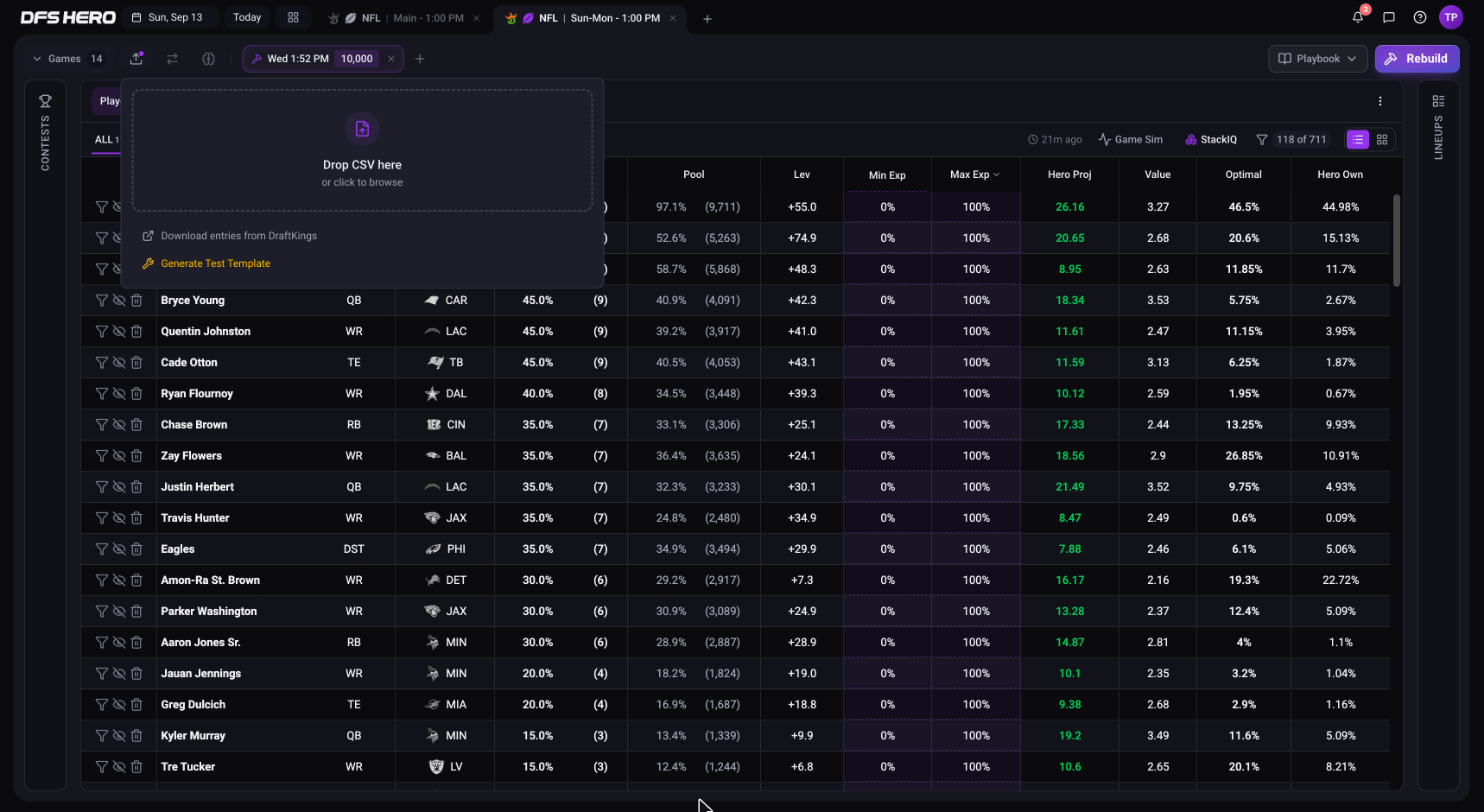The image size is (1484, 812).
Task: Select the ALL players tab
Action: 106,140
